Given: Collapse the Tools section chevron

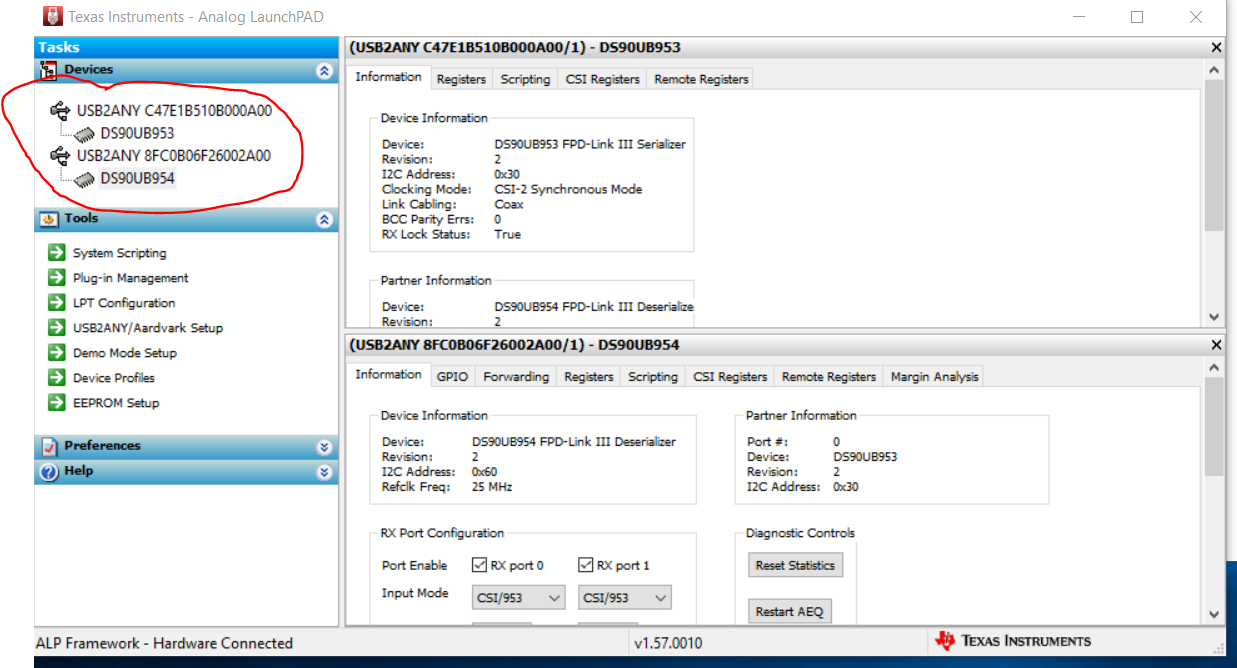Looking at the screenshot, I should point(324,220).
